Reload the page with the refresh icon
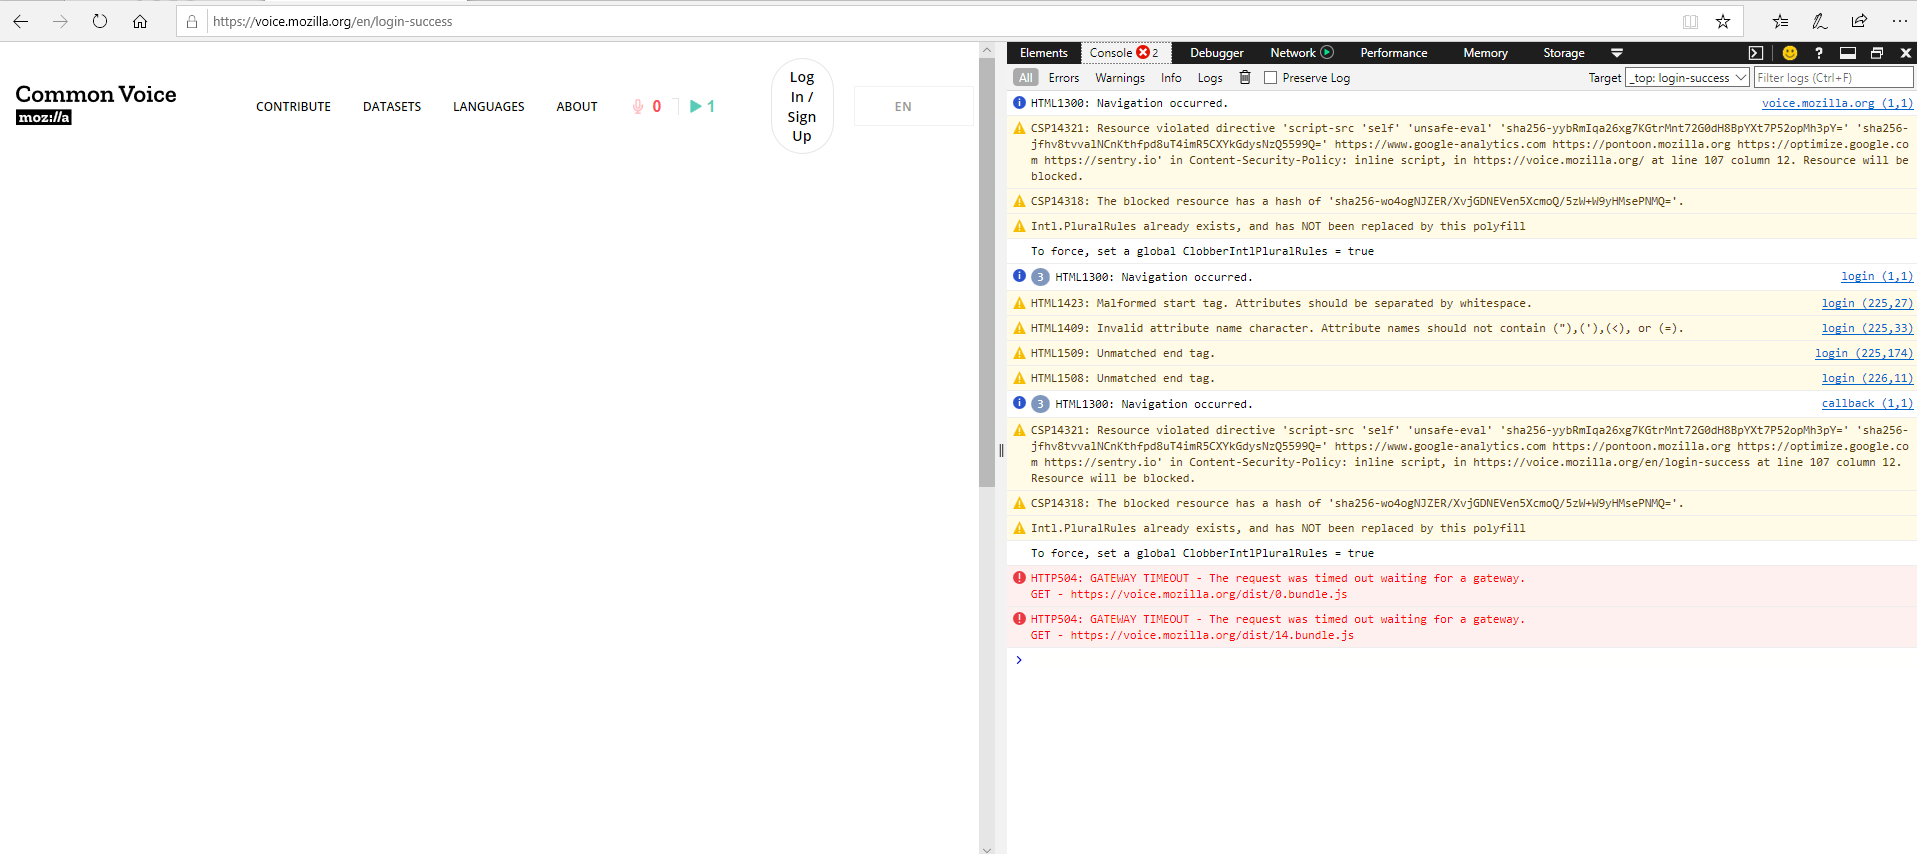Viewport: 1917px width, 854px height. point(100,21)
